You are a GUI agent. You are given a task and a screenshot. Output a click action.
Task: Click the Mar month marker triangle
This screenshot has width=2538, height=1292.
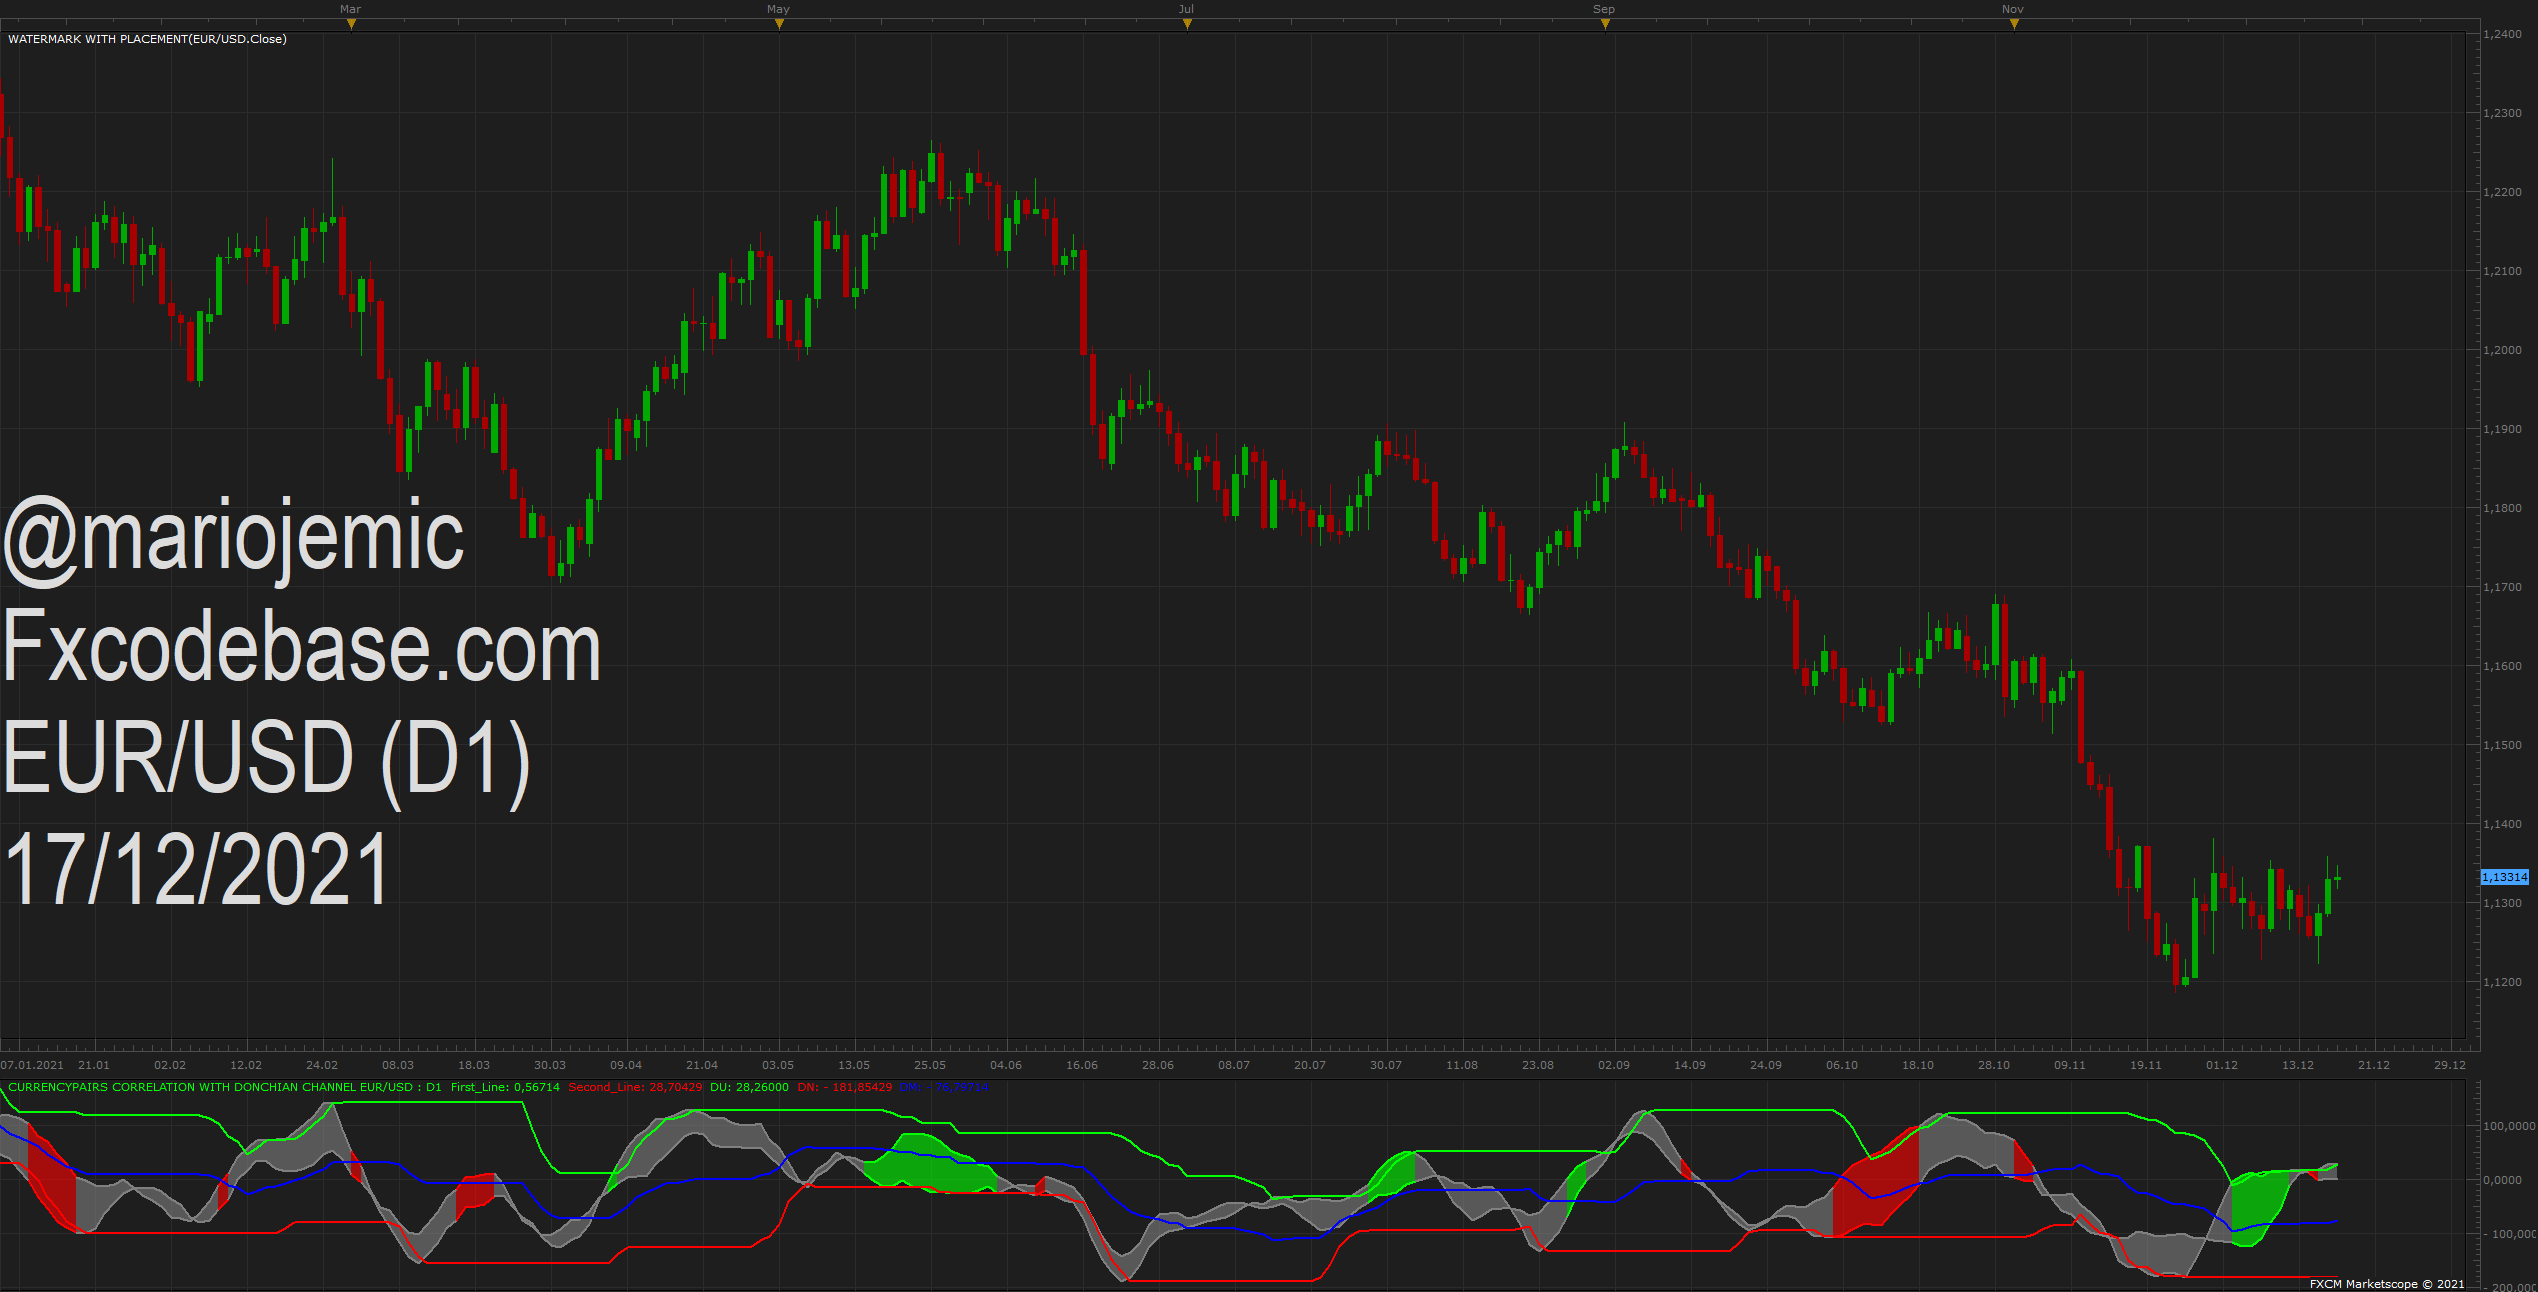pos(351,24)
